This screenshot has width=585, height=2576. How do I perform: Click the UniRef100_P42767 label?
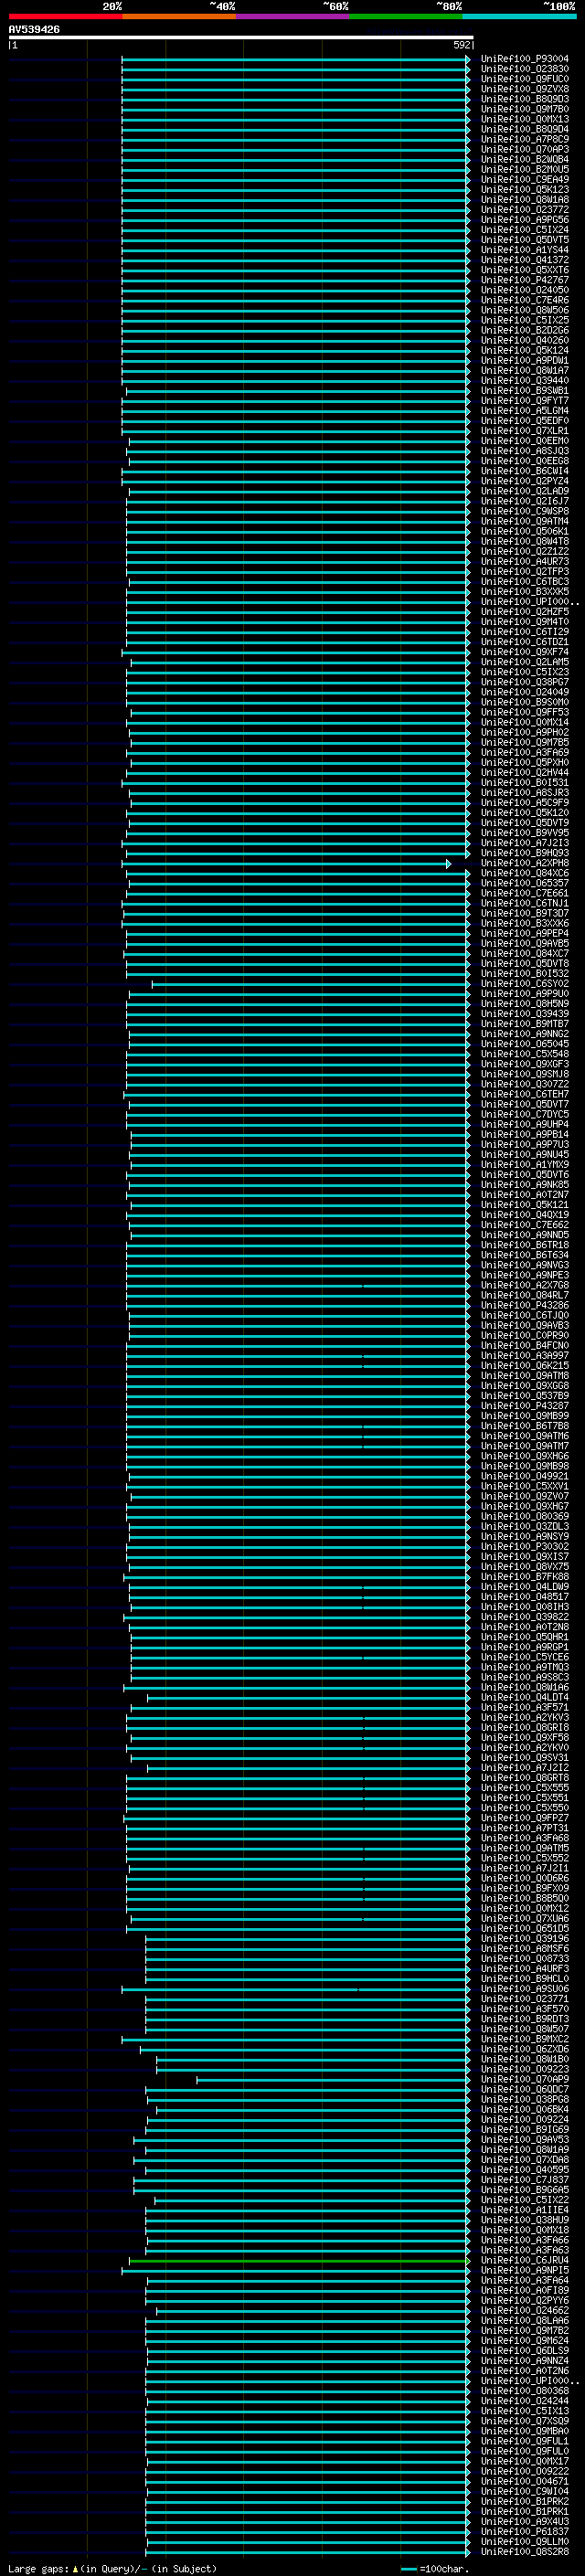tap(525, 280)
